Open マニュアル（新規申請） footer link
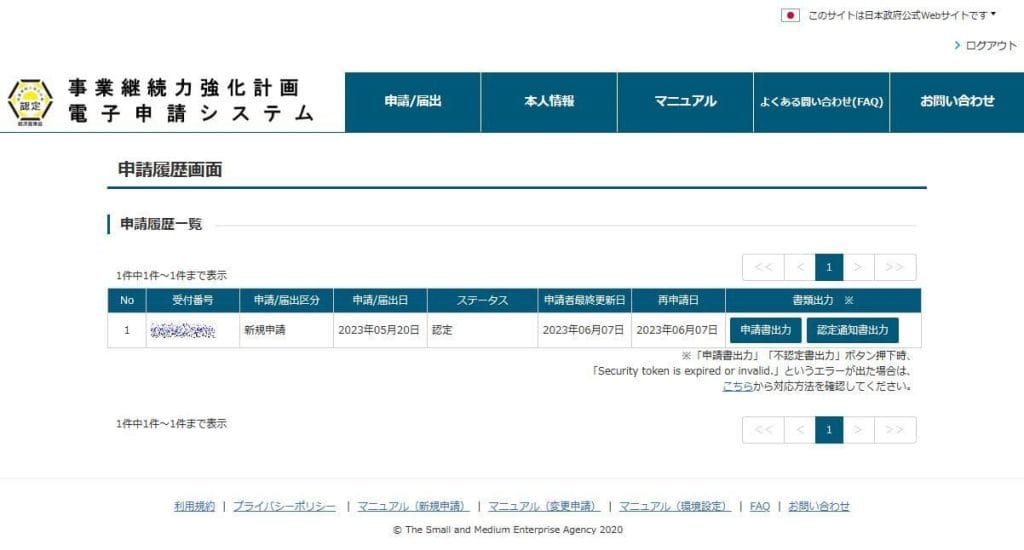This screenshot has height=550, width=1024. point(413,507)
